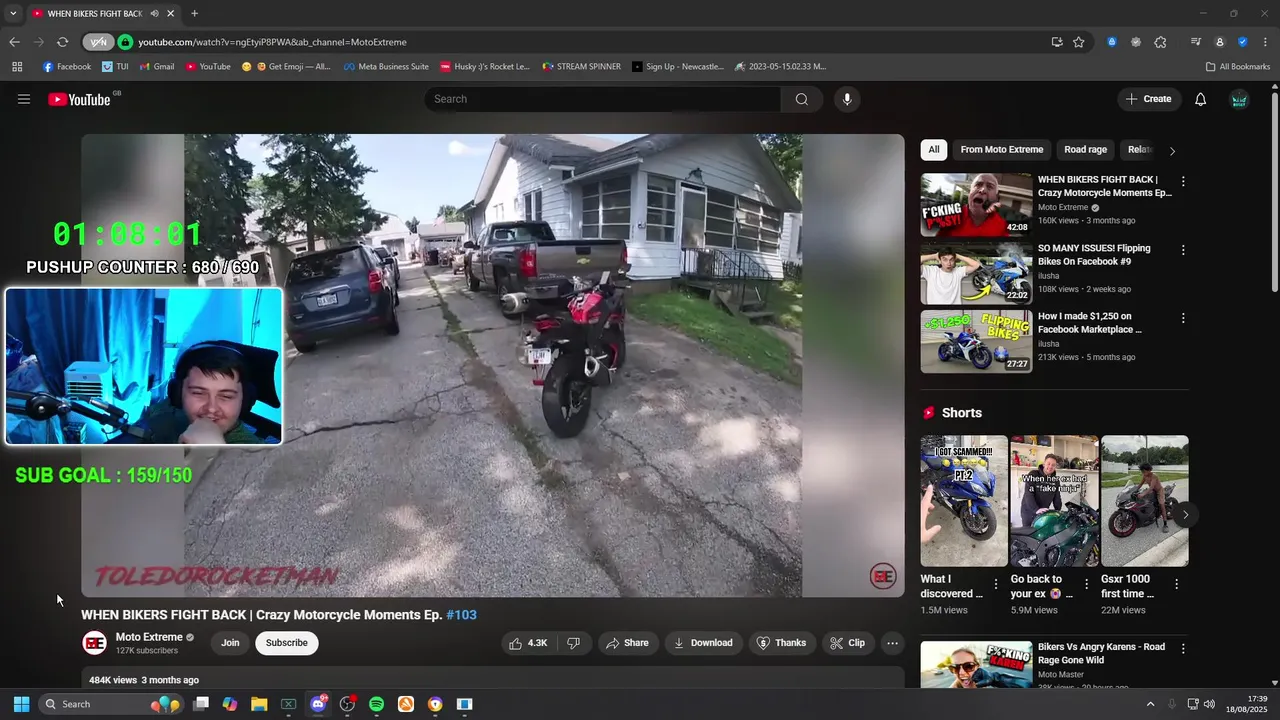Screen dimensions: 1280x720
Task: Toggle the VPN button in the address bar
Action: pyautogui.click(x=98, y=42)
